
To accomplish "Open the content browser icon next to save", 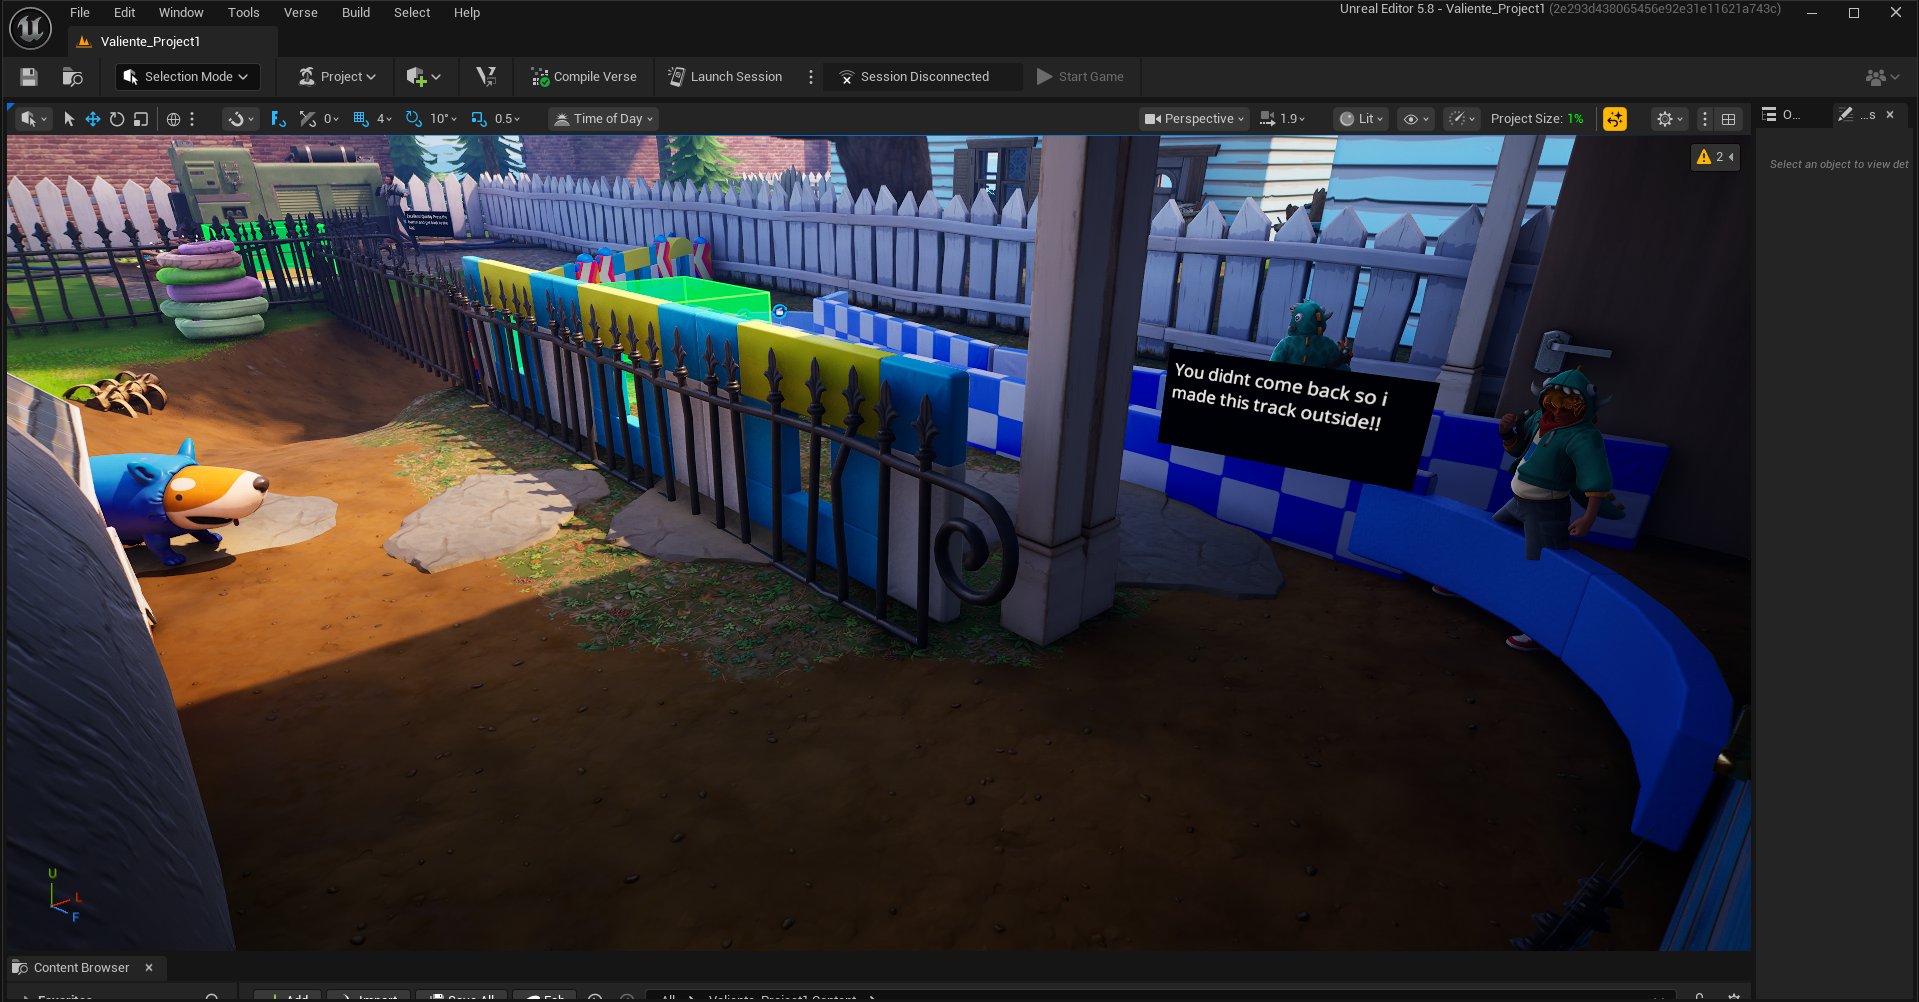I will [72, 77].
